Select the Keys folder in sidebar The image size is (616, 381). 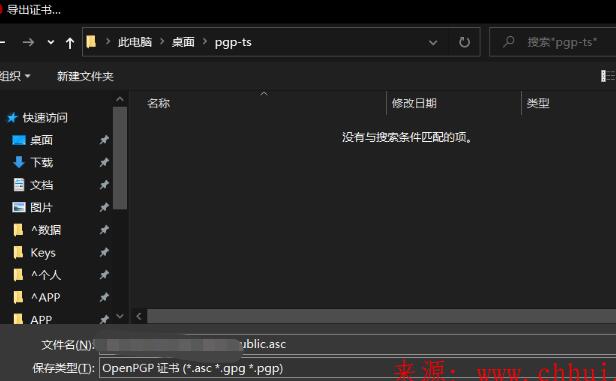(43, 253)
